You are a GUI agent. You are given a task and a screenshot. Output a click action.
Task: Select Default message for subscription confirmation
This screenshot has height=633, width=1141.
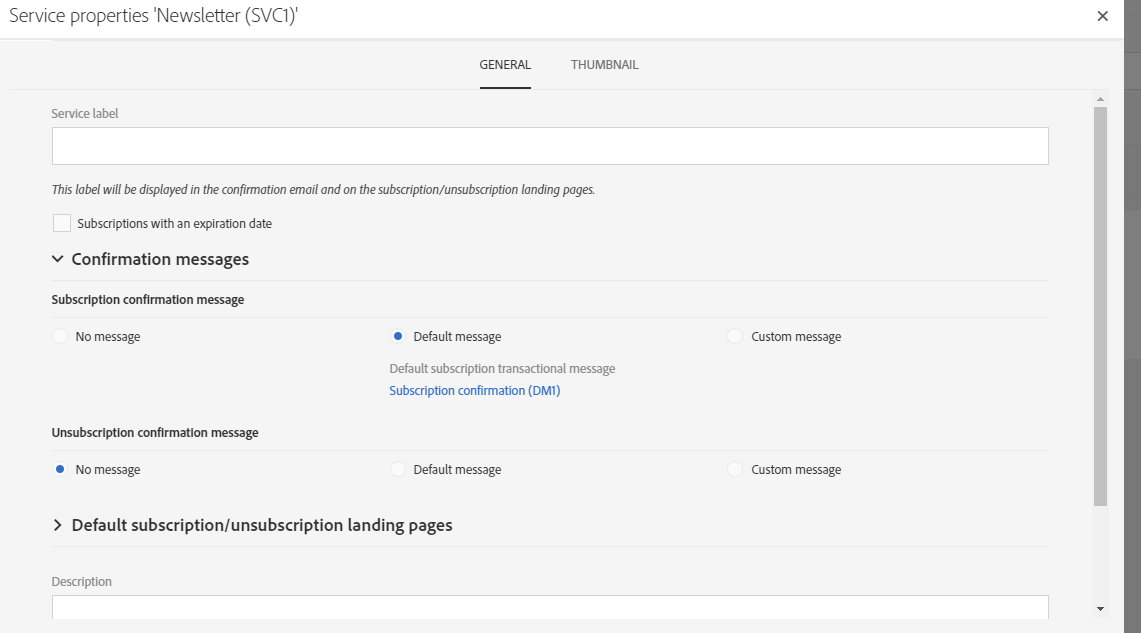(x=399, y=337)
